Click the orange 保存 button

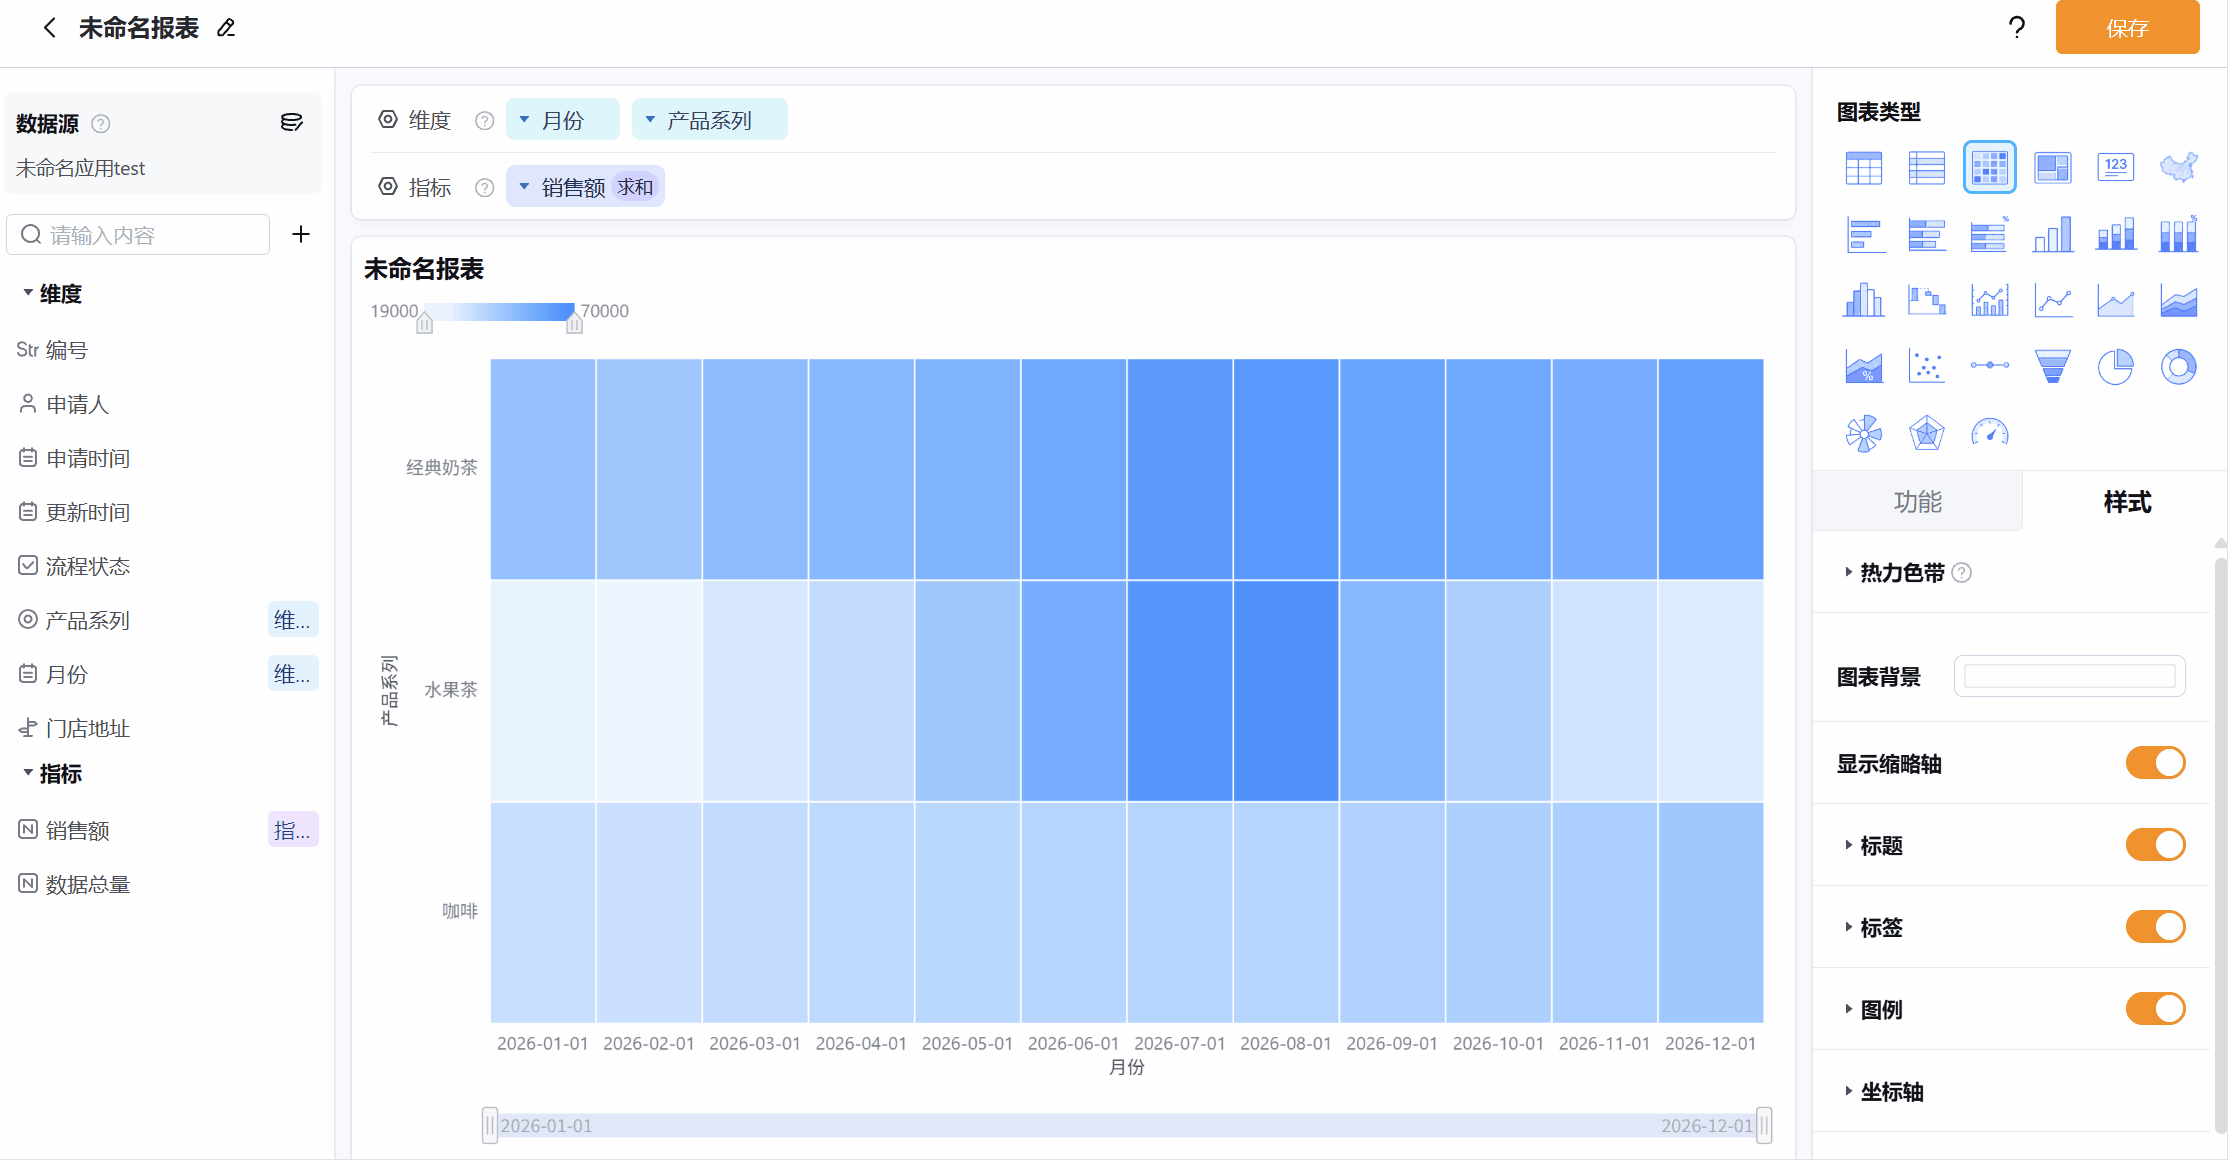(x=2127, y=28)
